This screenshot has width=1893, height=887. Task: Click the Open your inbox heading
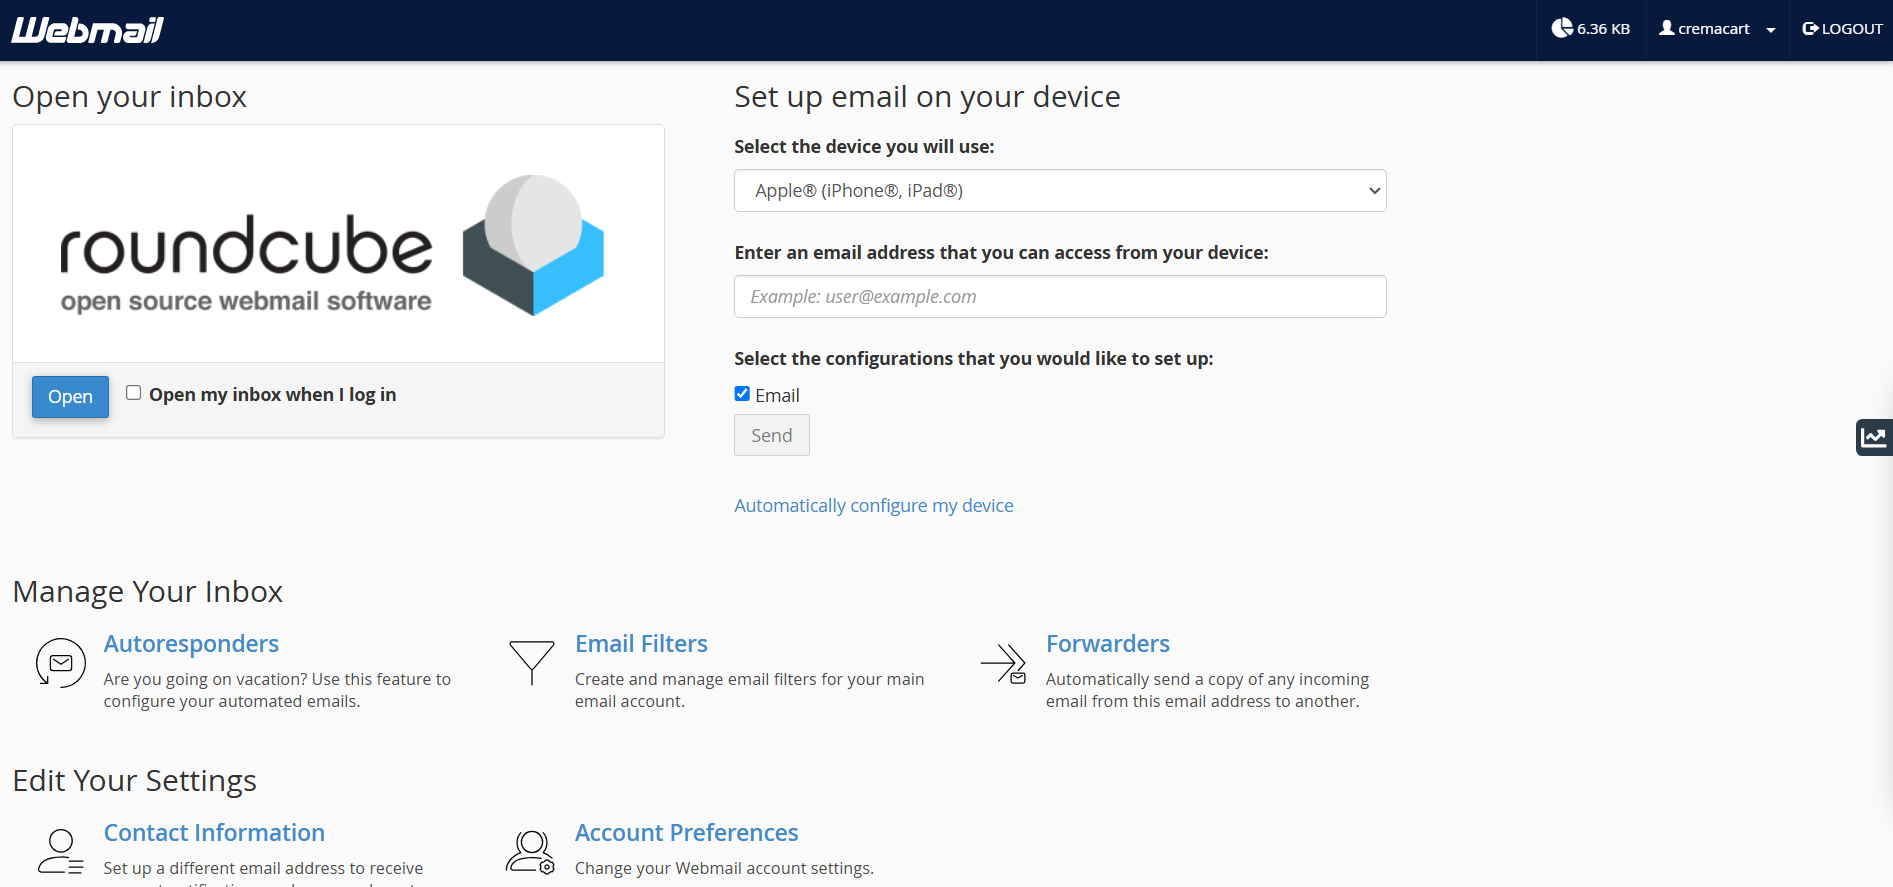[x=130, y=97]
